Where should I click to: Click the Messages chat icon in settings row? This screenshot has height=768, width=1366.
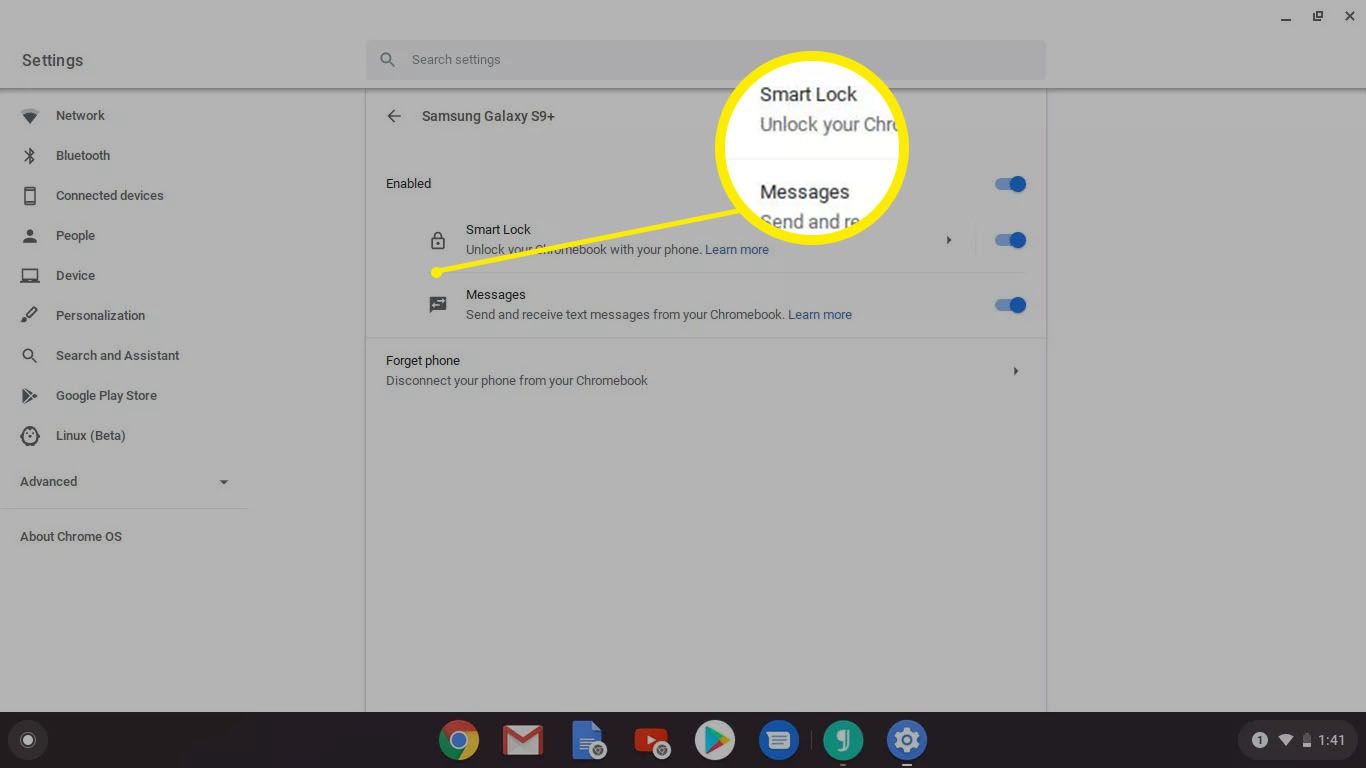tap(438, 305)
